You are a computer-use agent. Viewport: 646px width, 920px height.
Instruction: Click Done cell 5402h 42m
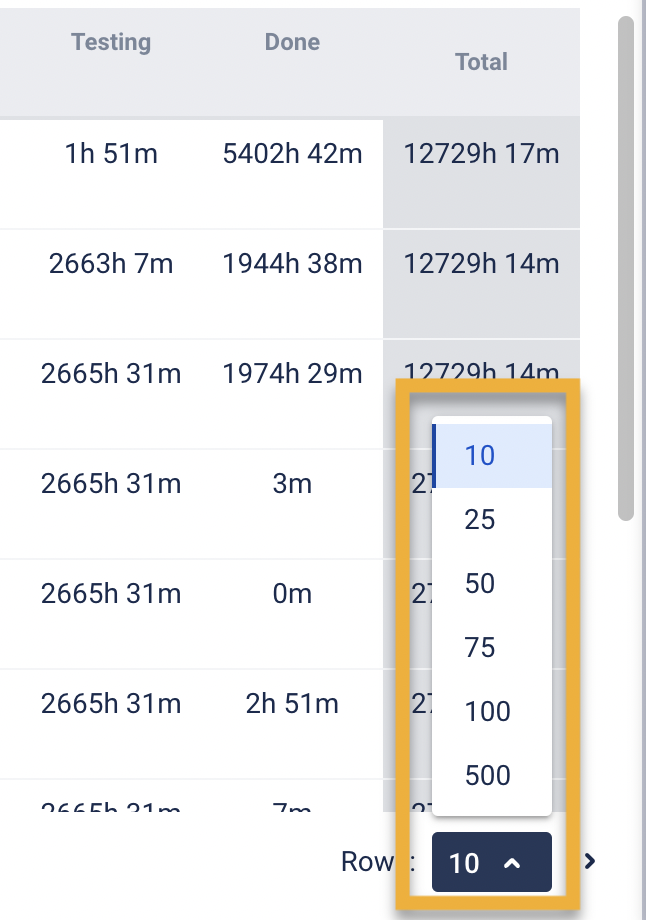[x=292, y=154]
